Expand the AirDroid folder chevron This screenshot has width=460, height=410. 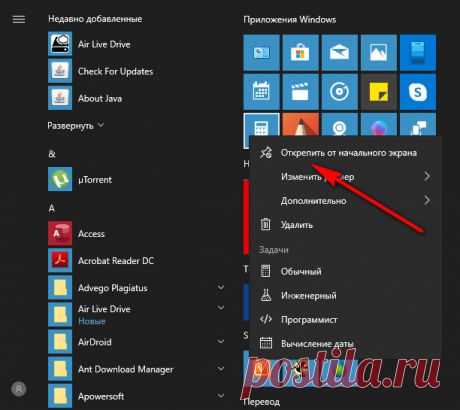click(x=221, y=341)
